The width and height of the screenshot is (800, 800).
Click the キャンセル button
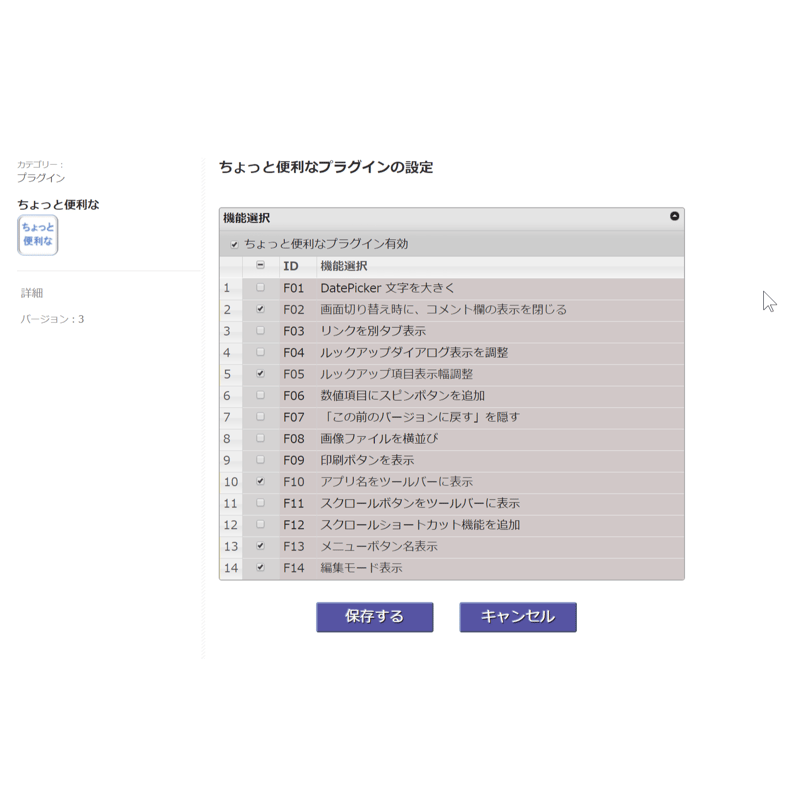point(516,617)
